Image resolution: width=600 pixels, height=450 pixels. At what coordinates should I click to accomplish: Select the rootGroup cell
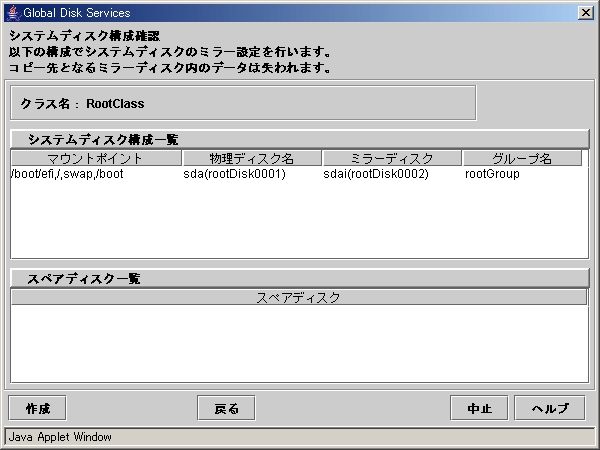pyautogui.click(x=523, y=174)
